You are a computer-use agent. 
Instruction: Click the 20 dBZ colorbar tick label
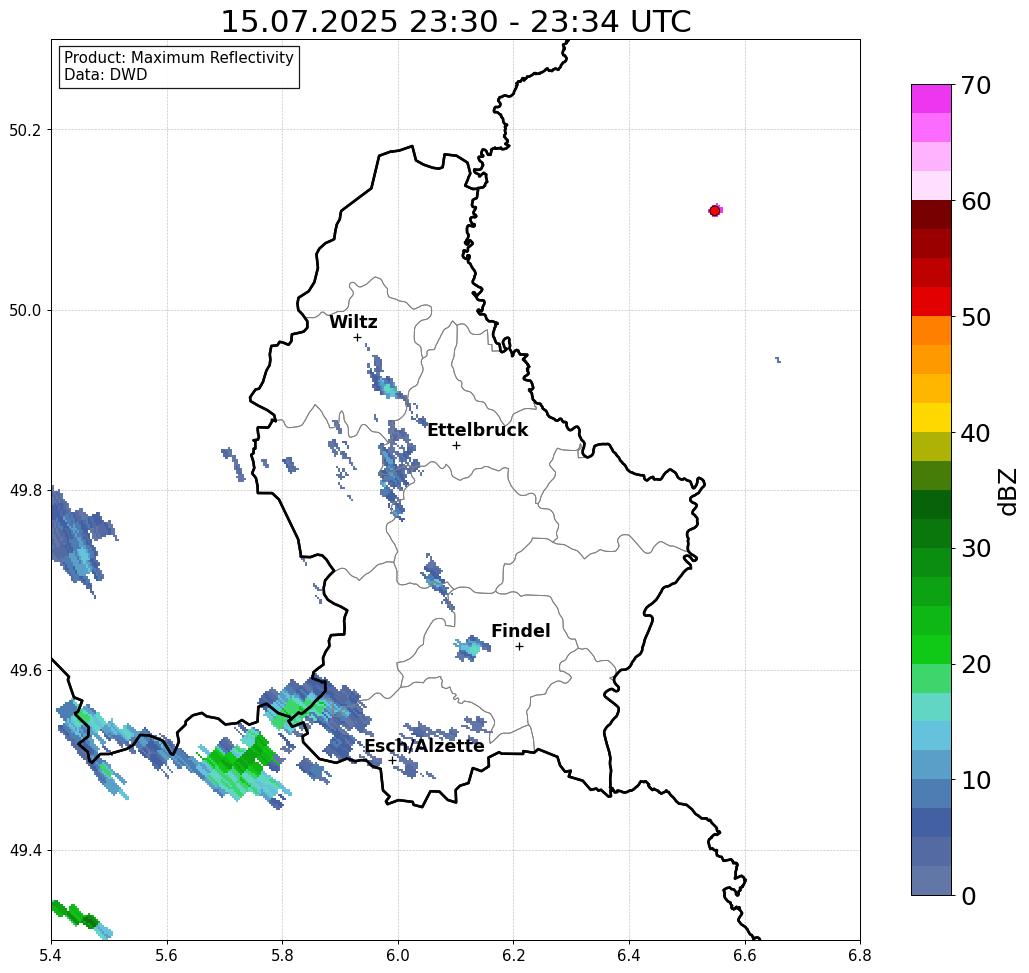tap(976, 665)
